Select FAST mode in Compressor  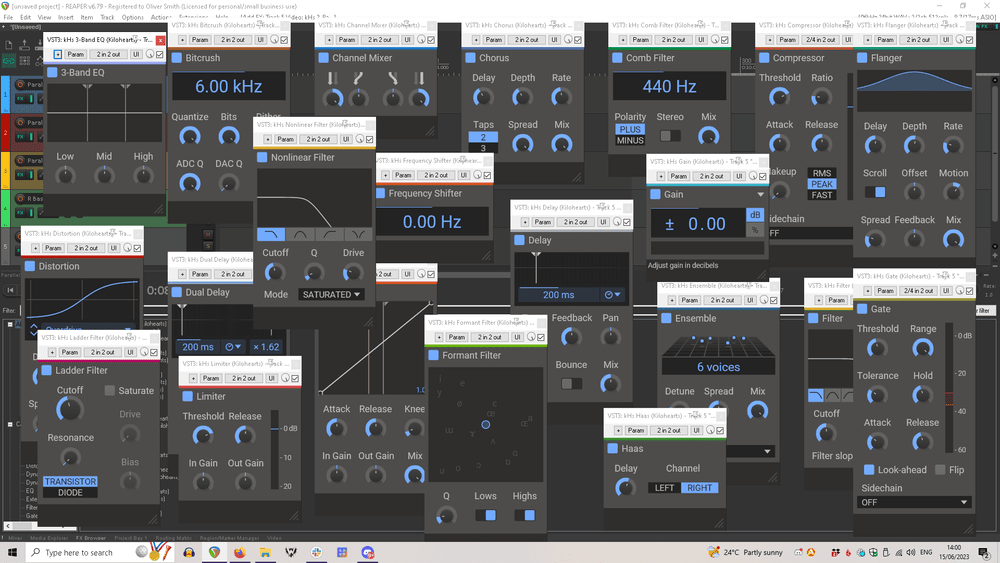coord(822,195)
